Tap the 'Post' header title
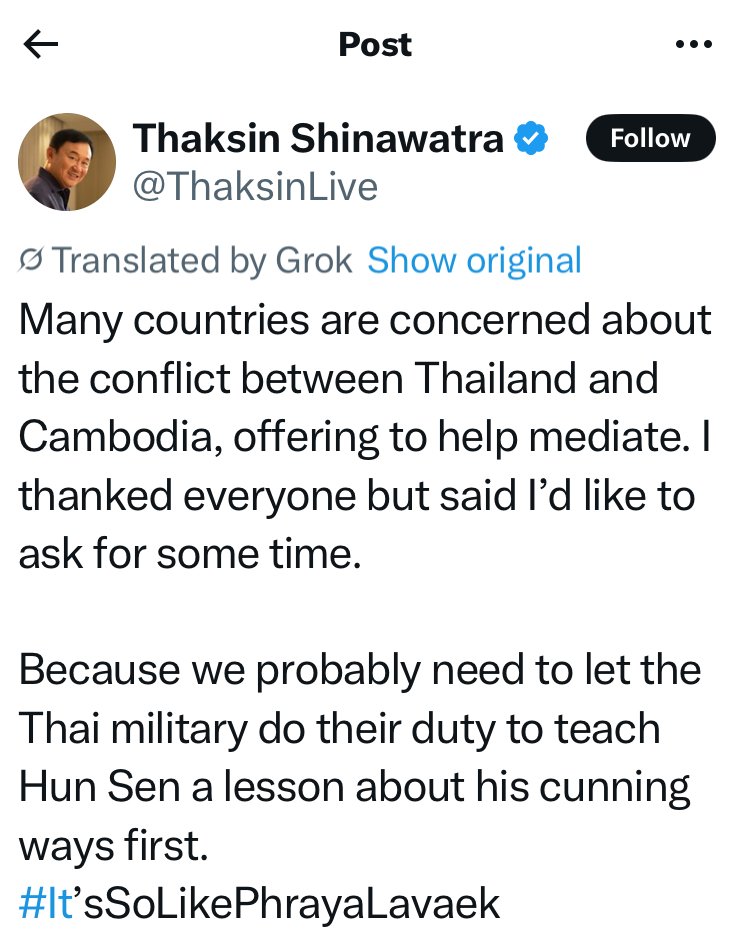750x950 pixels. (x=375, y=44)
